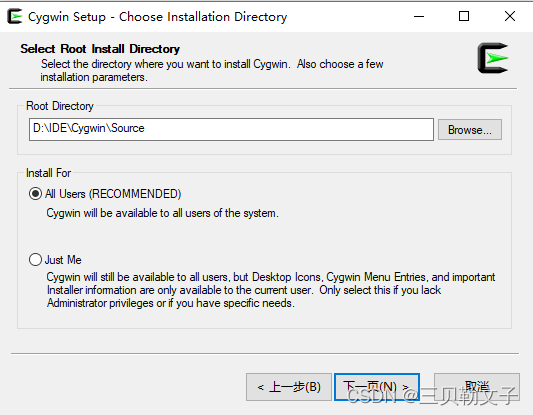Select the Just Me radio option
The width and height of the screenshot is (533, 415).
pyautogui.click(x=35, y=260)
